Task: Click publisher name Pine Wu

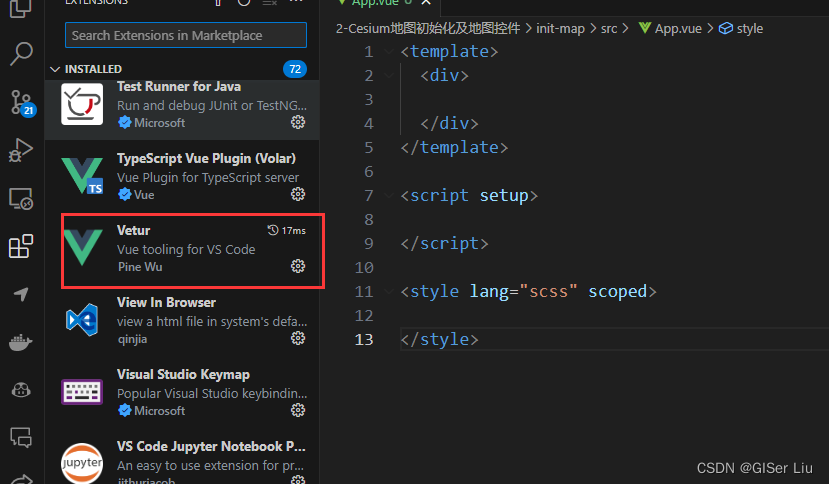Action: coord(140,267)
